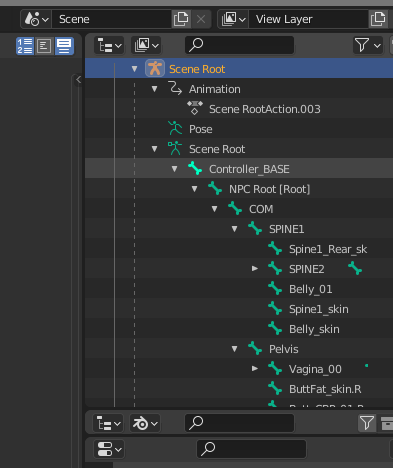Open the outliner filter dropdown
This screenshot has width=393, height=468.
click(x=367, y=45)
